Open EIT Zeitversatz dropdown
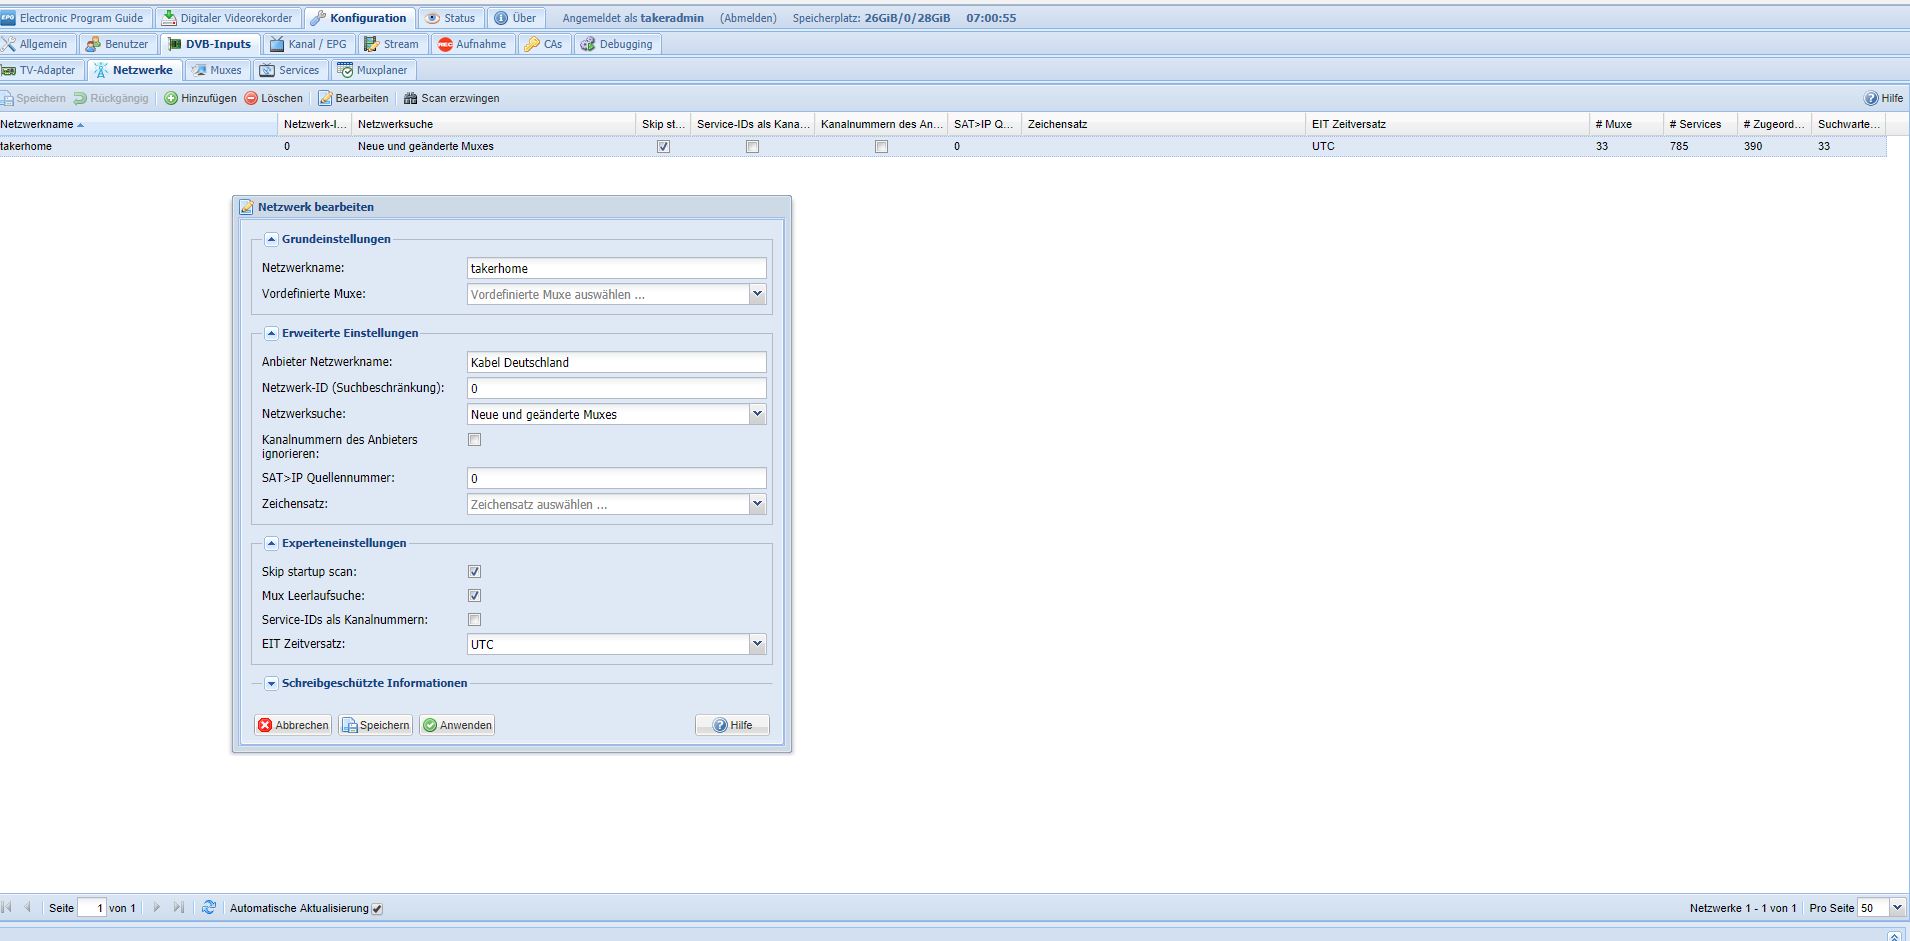Image resolution: width=1910 pixels, height=941 pixels. 757,644
